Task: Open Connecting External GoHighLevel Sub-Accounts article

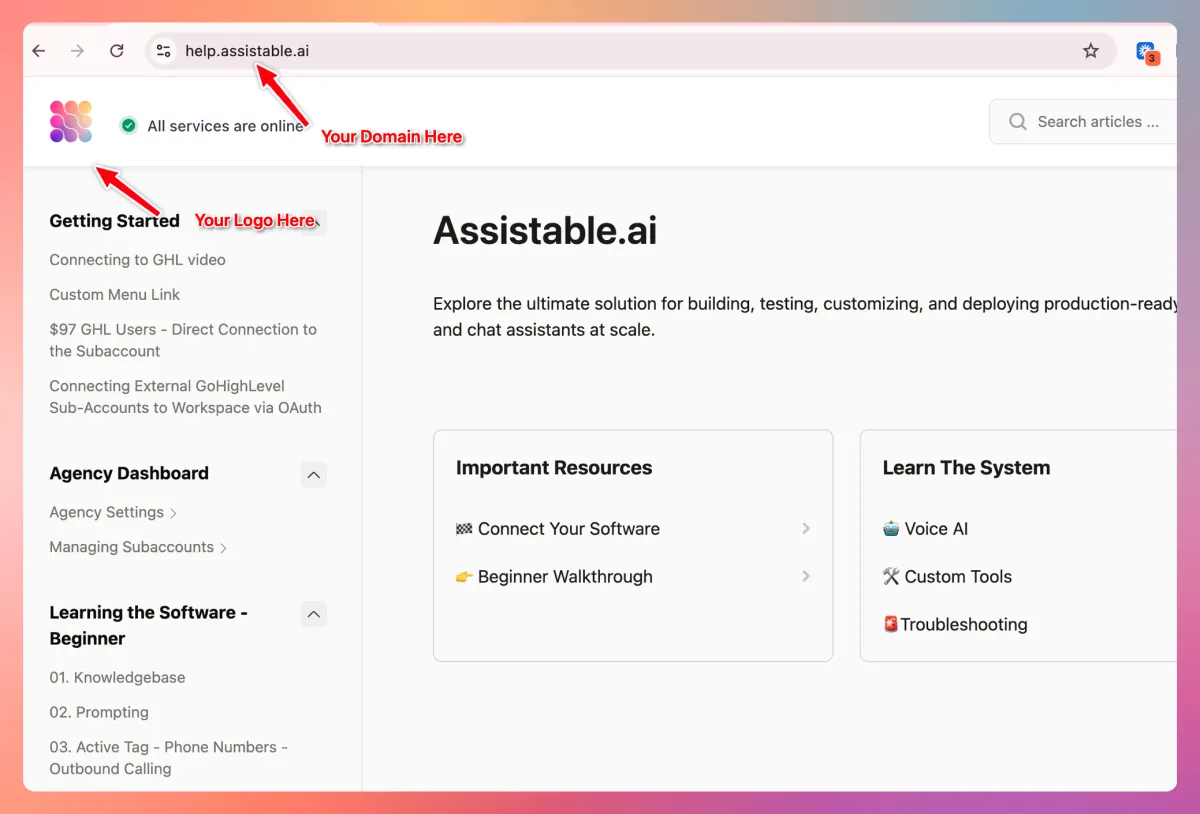Action: (x=185, y=397)
